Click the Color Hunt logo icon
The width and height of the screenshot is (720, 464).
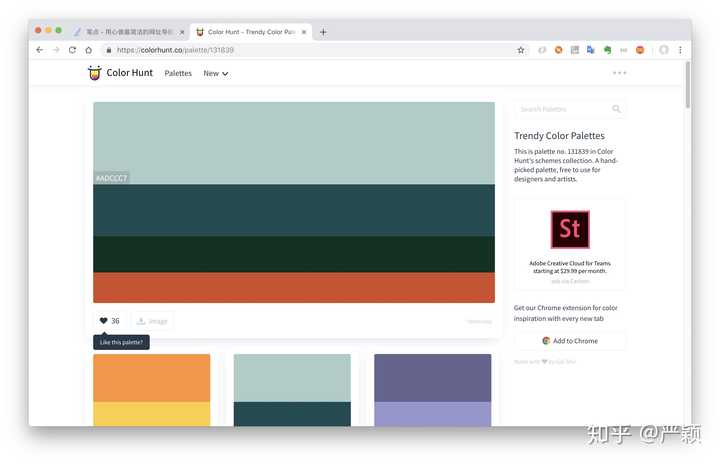pos(94,73)
